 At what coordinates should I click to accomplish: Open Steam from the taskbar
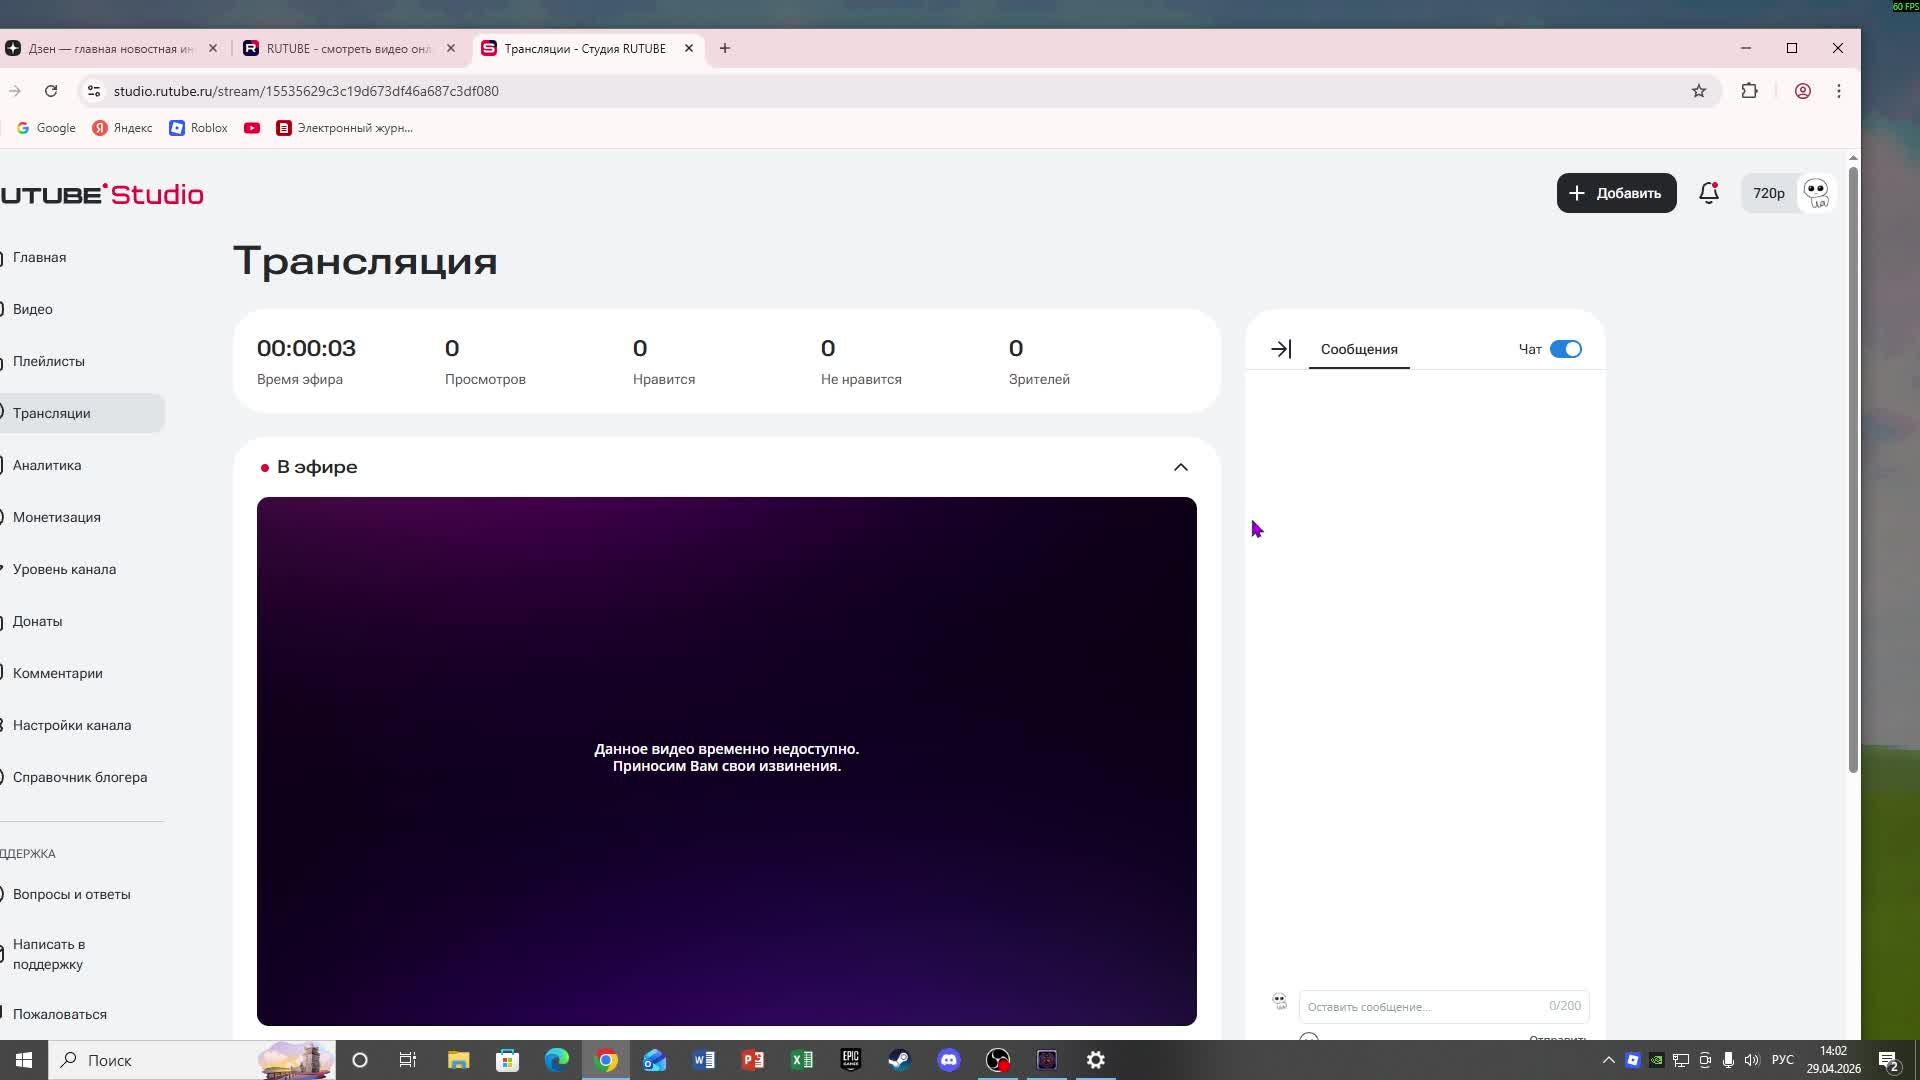click(899, 1060)
